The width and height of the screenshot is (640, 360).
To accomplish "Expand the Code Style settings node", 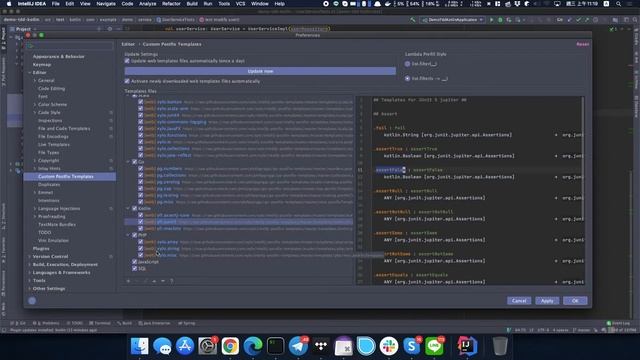I will coord(35,113).
